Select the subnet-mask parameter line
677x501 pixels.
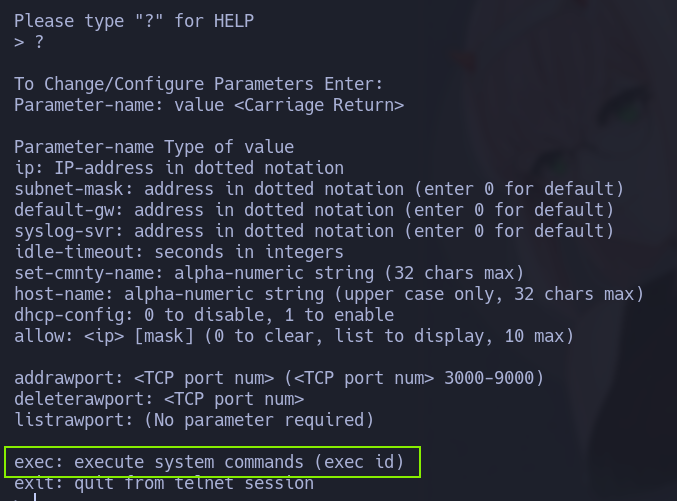click(319, 189)
